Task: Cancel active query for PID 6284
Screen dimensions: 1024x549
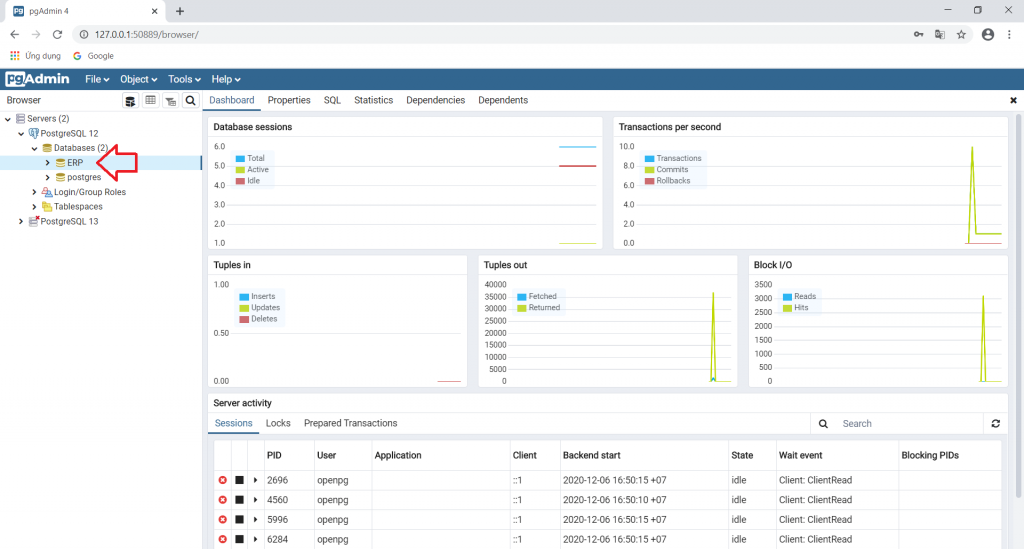Action: point(240,539)
